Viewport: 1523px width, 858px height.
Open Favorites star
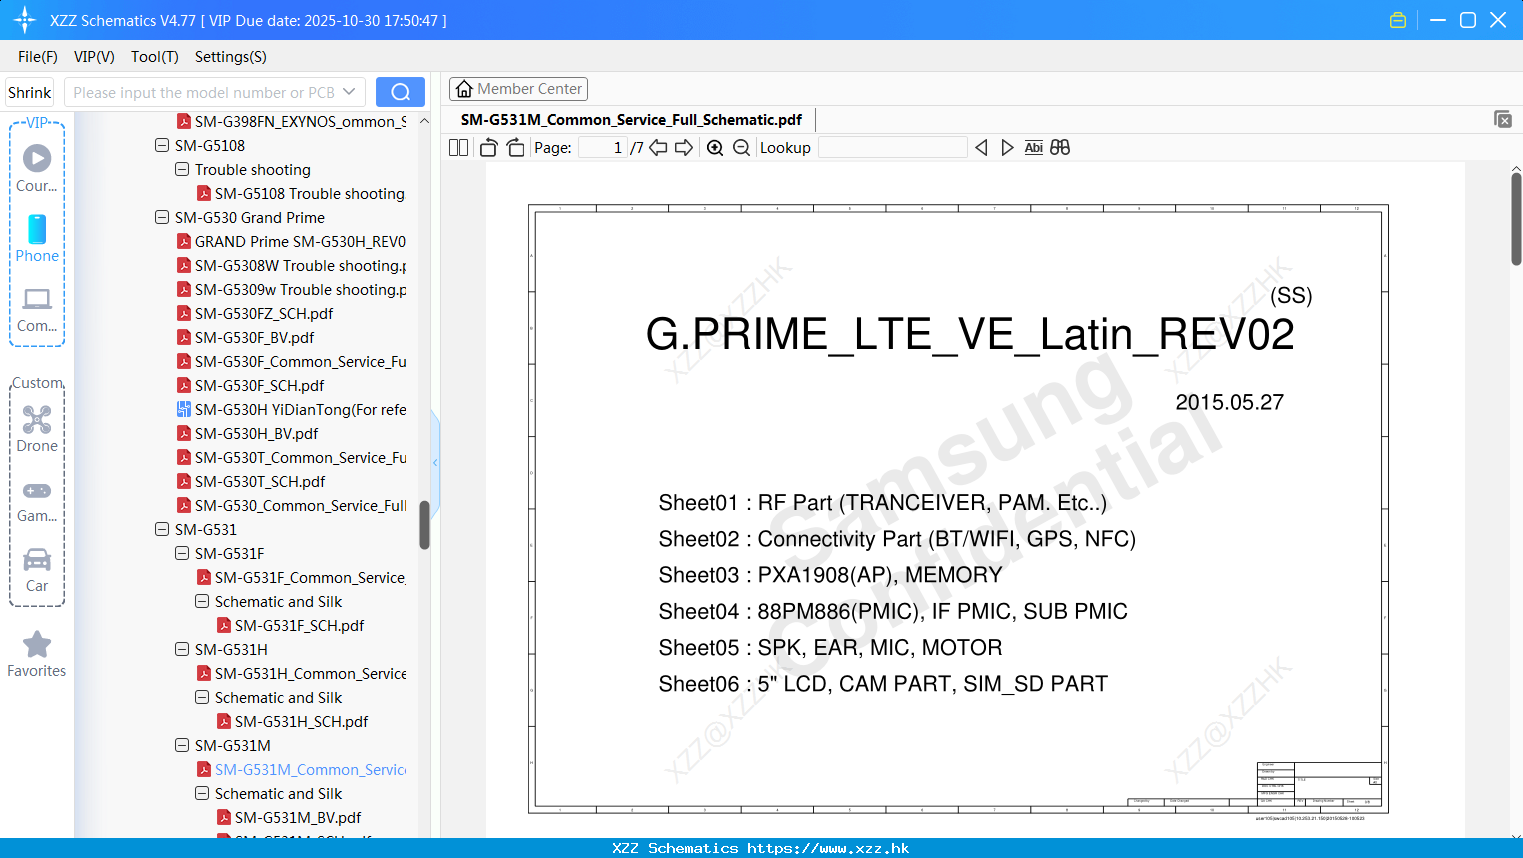(x=37, y=655)
